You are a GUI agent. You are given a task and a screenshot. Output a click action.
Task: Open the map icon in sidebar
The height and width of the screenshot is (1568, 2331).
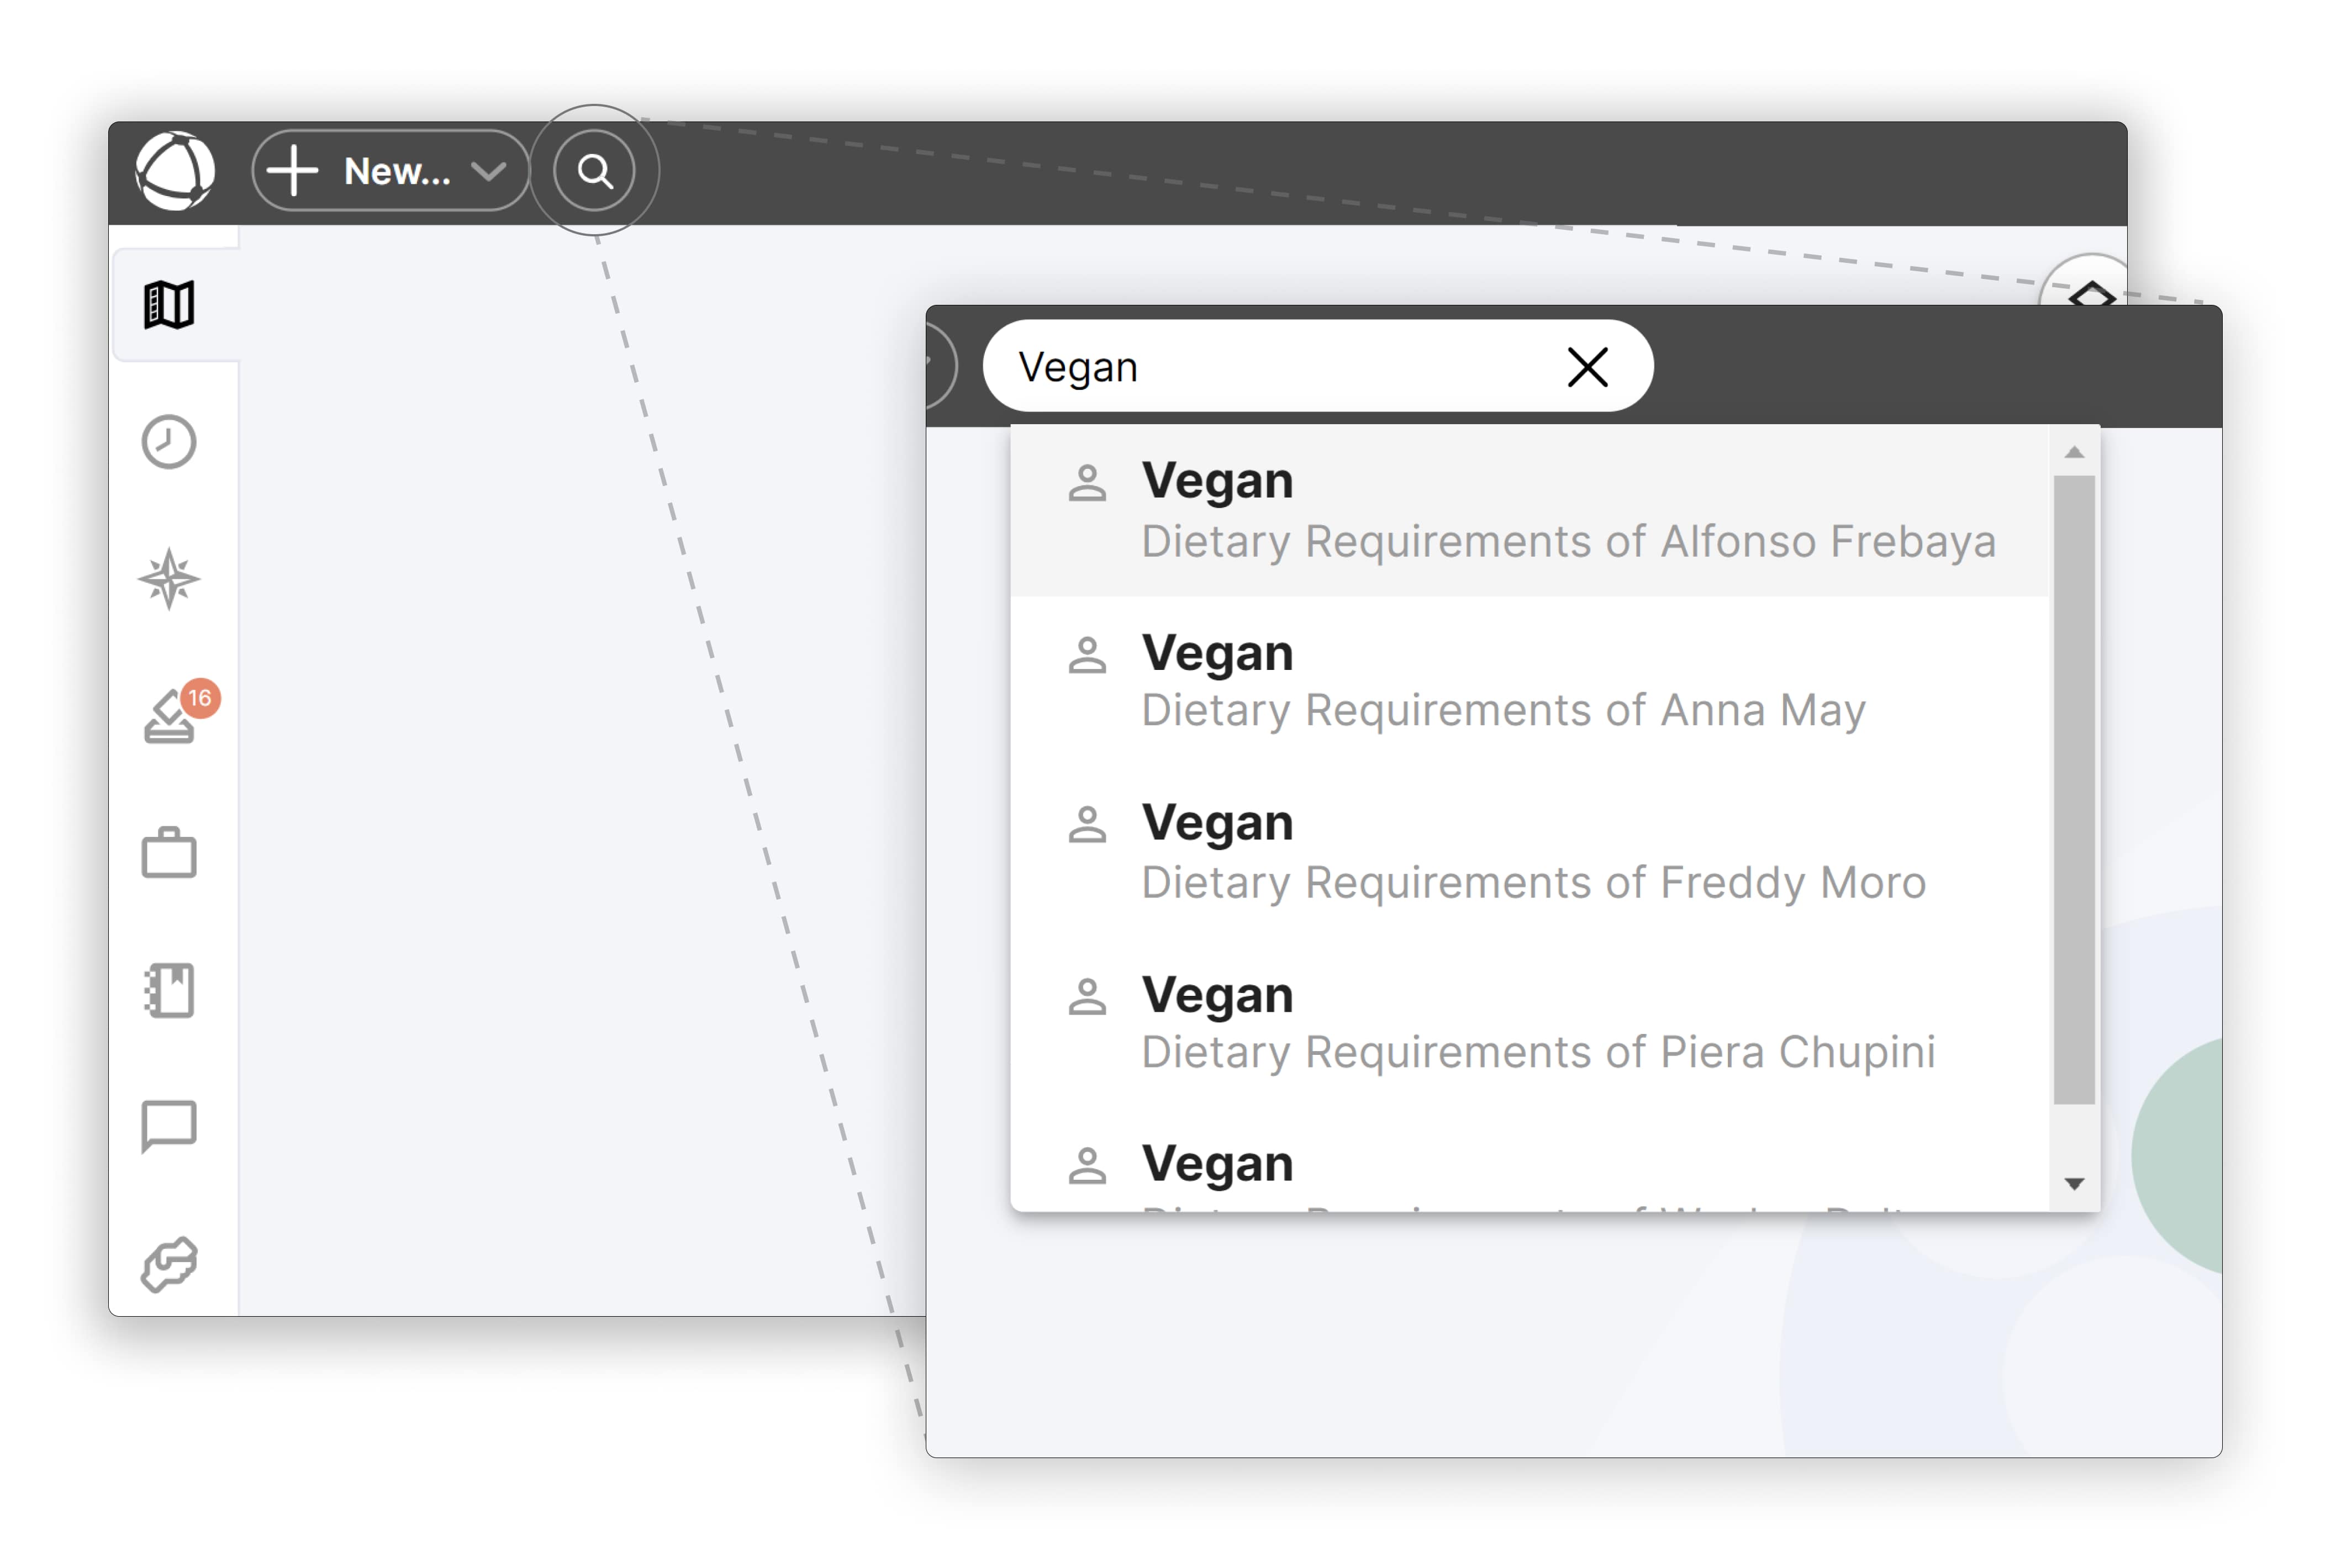[x=169, y=304]
